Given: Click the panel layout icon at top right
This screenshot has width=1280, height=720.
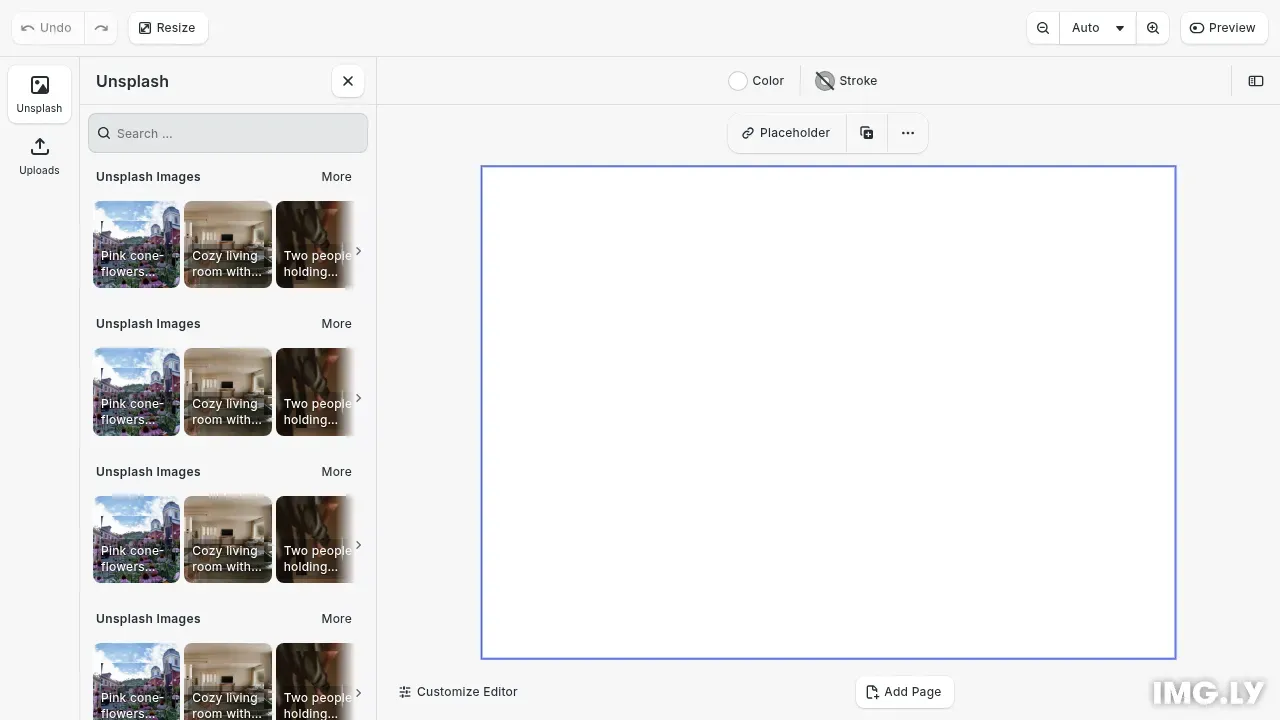Looking at the screenshot, I should pyautogui.click(x=1255, y=80).
